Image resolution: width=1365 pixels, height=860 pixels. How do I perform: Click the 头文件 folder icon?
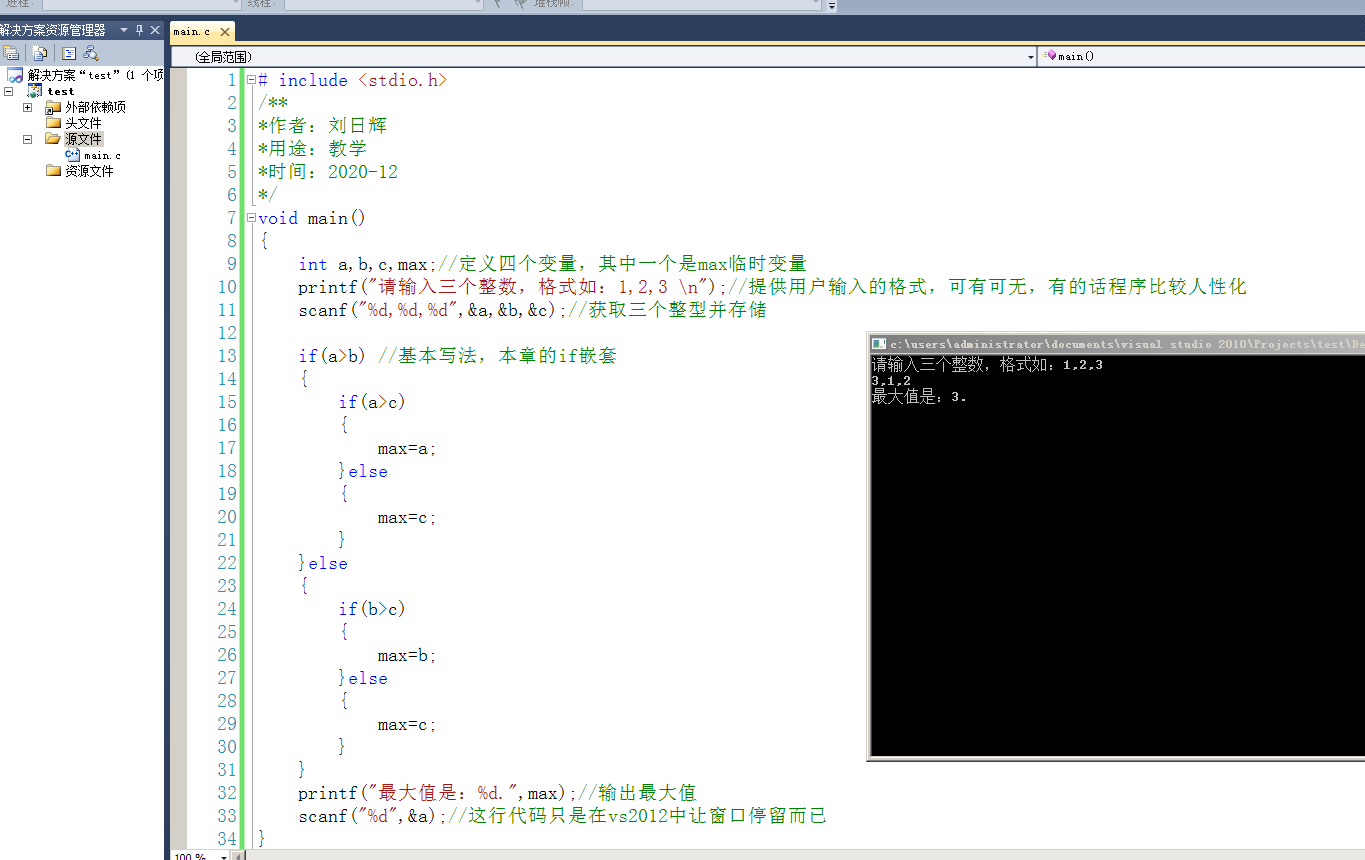tap(53, 123)
